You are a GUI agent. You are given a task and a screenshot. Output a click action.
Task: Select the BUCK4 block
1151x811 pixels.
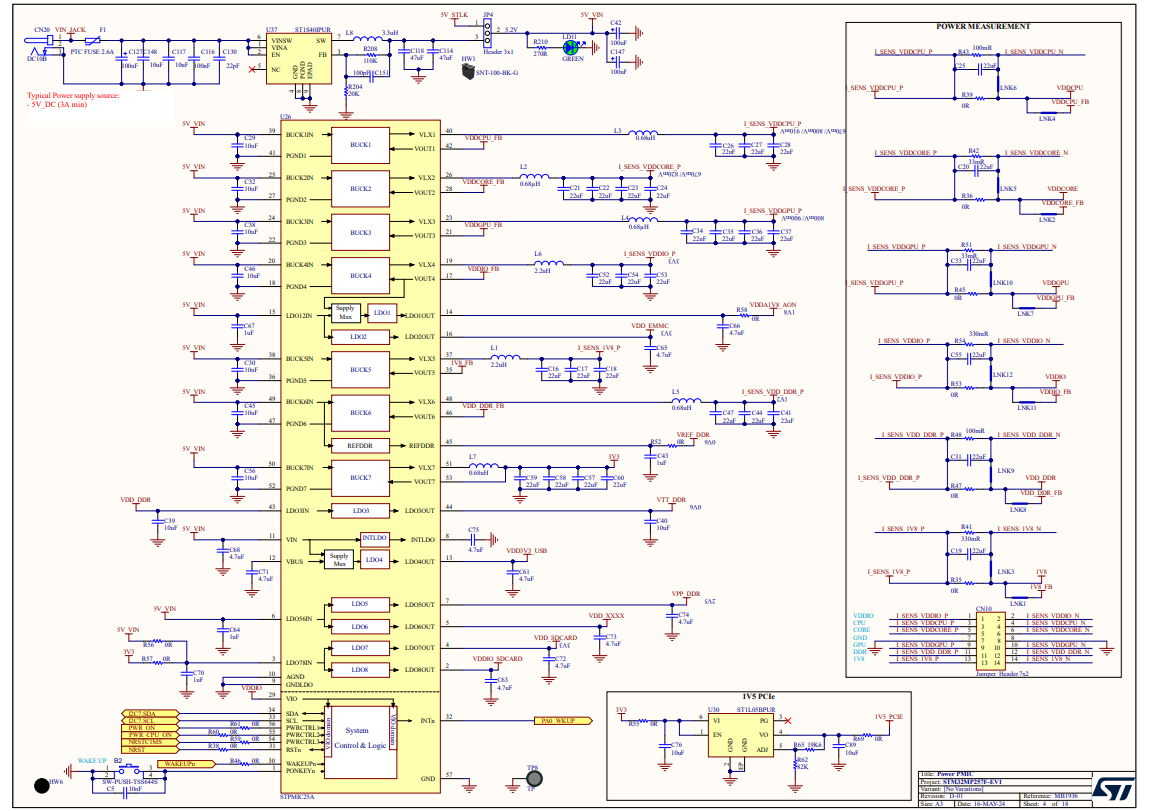(x=360, y=276)
